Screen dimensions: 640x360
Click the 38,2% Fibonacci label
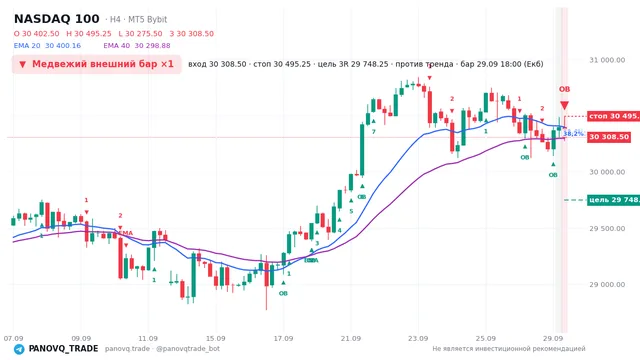(574, 133)
